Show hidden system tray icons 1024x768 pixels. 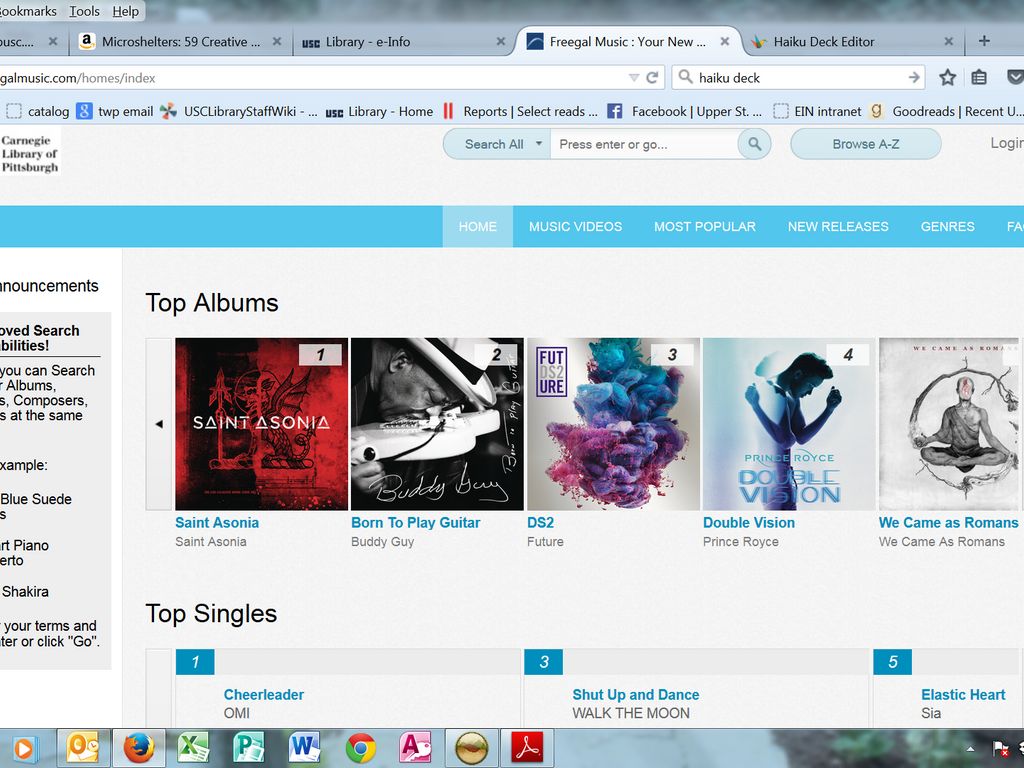tap(970, 748)
